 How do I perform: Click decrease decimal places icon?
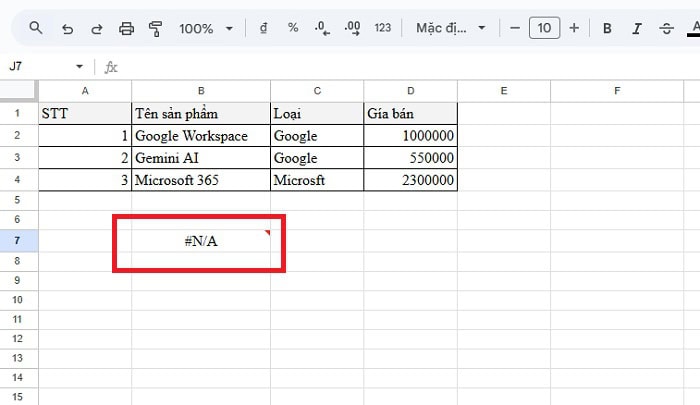(x=322, y=28)
